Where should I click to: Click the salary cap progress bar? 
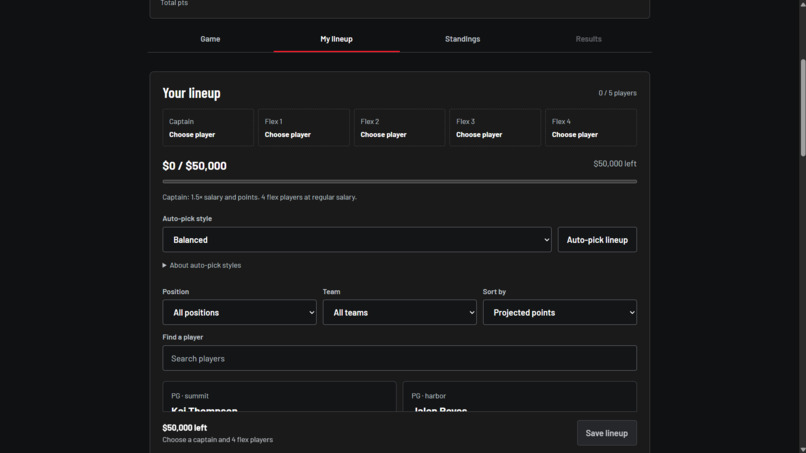(399, 182)
